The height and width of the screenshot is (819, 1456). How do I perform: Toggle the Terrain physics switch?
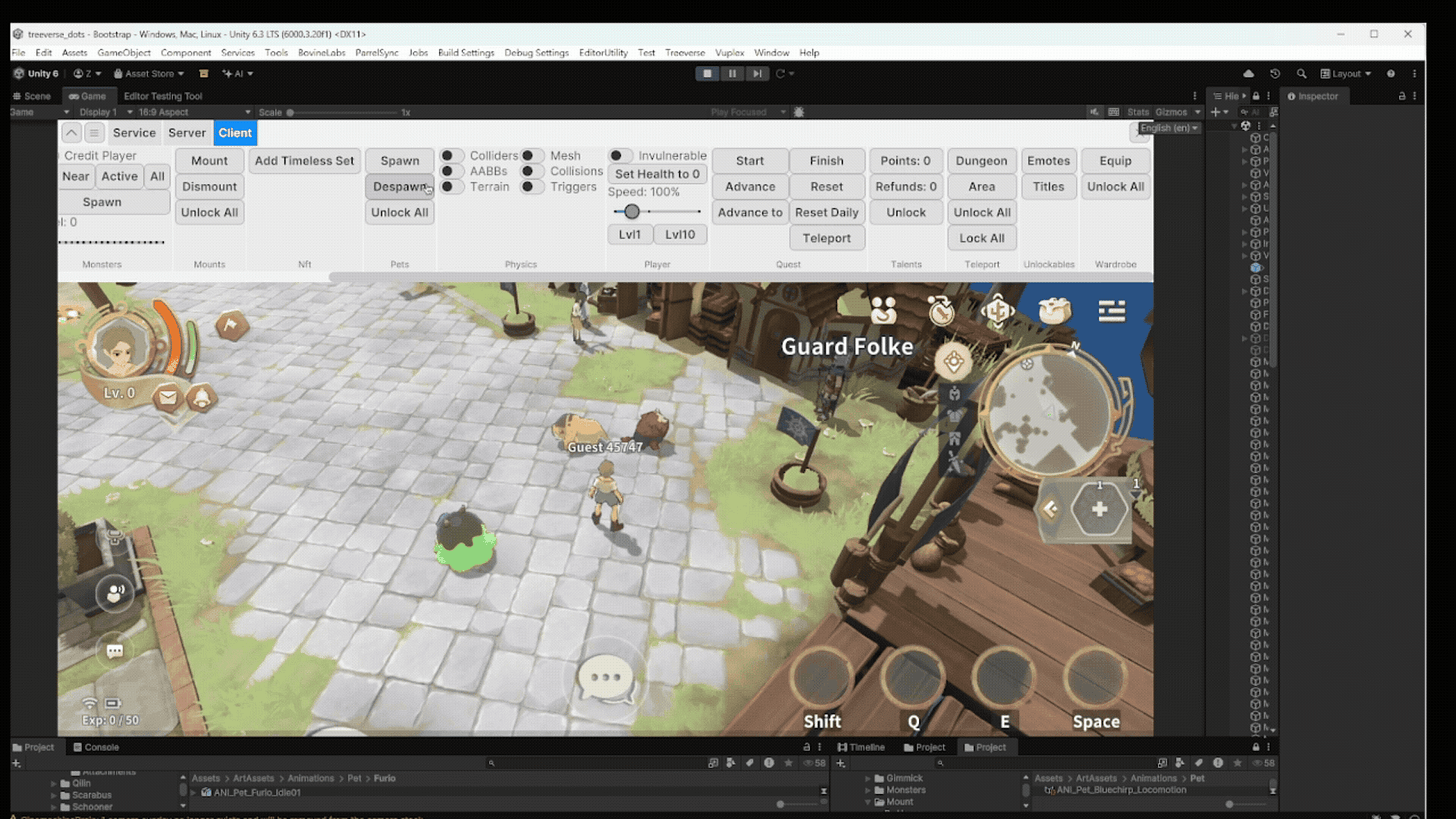(x=452, y=187)
